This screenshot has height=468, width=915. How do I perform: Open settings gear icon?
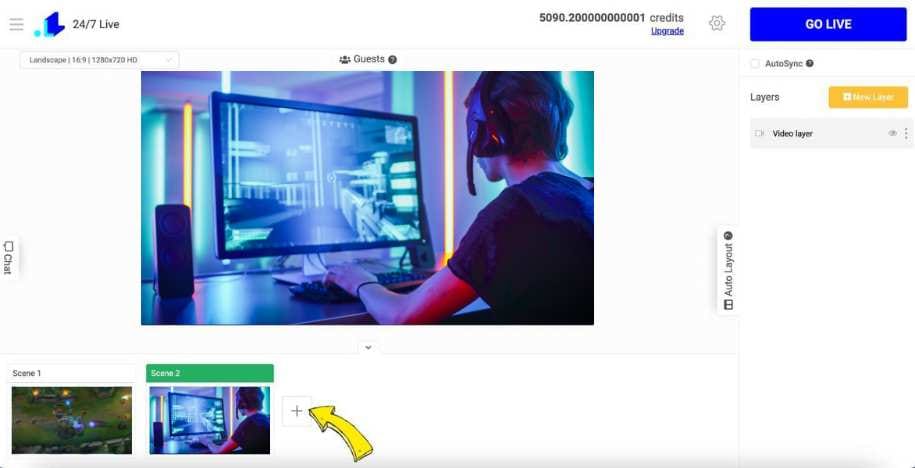[717, 23]
